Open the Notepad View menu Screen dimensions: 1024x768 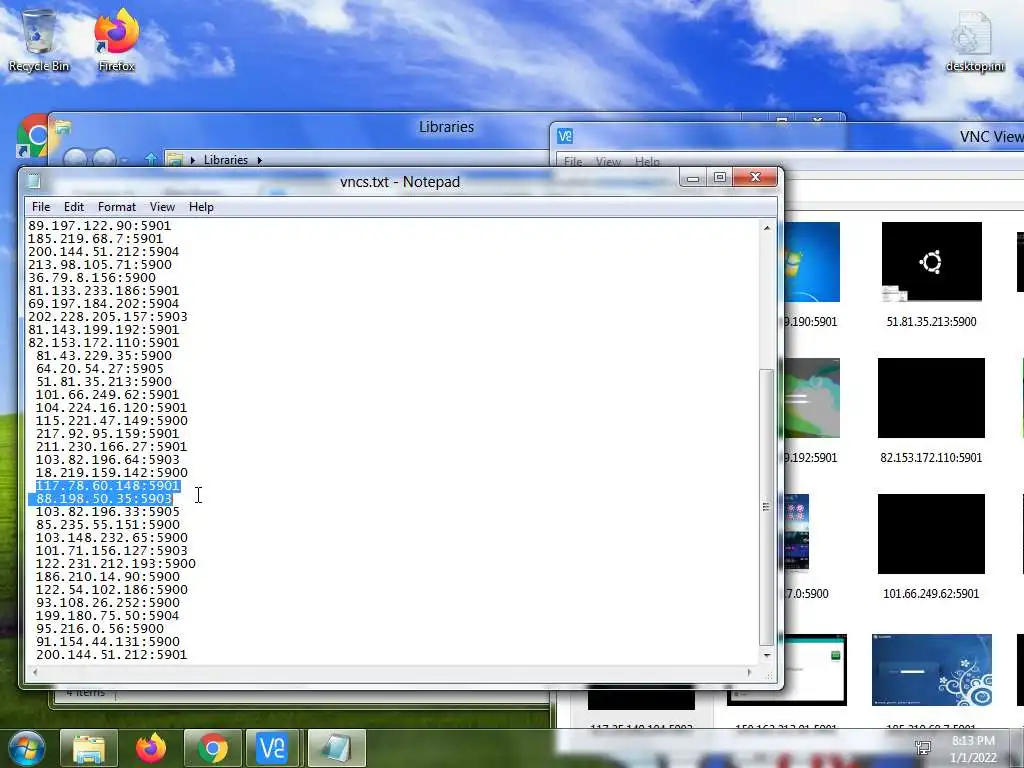tap(162, 206)
